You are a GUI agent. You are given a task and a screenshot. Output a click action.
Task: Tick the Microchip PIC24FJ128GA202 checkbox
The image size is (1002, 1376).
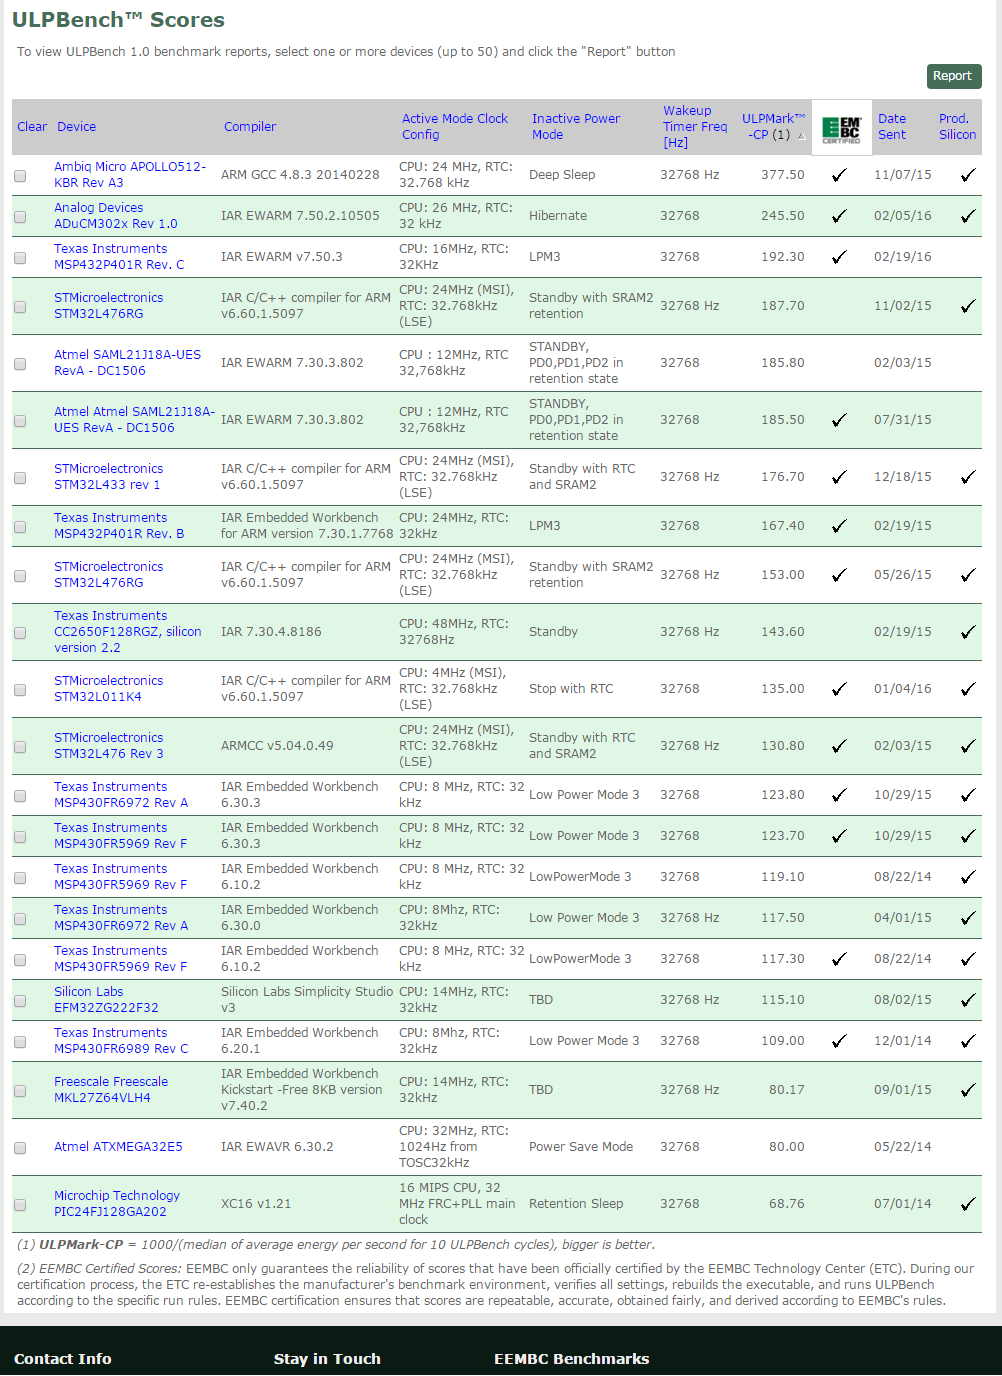pos(20,1205)
